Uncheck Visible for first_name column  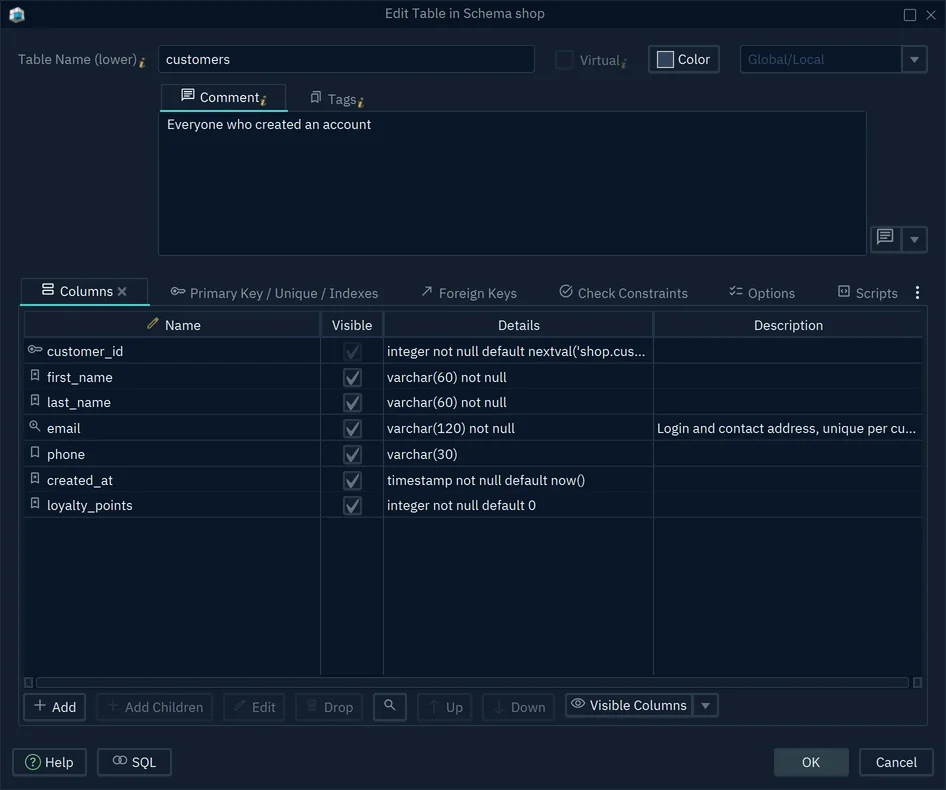pyautogui.click(x=352, y=378)
